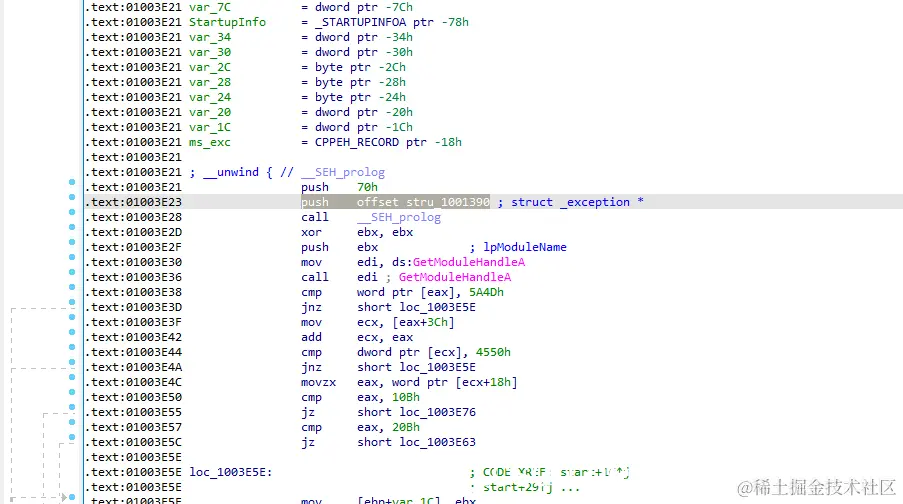Click GetModuleHandleA in the mov edi line
This screenshot has height=504, width=903.
coord(469,262)
